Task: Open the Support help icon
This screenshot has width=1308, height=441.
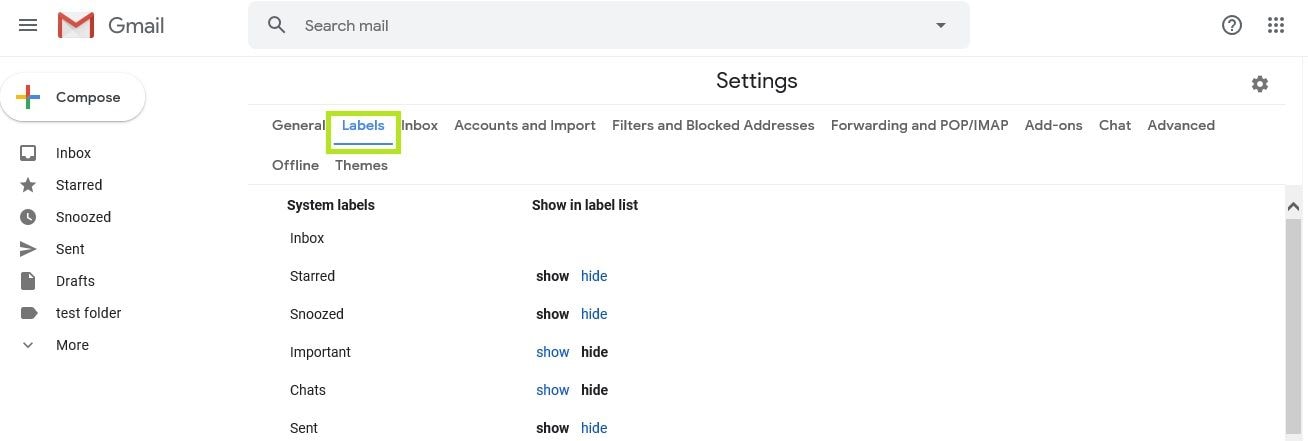Action: click(1232, 26)
